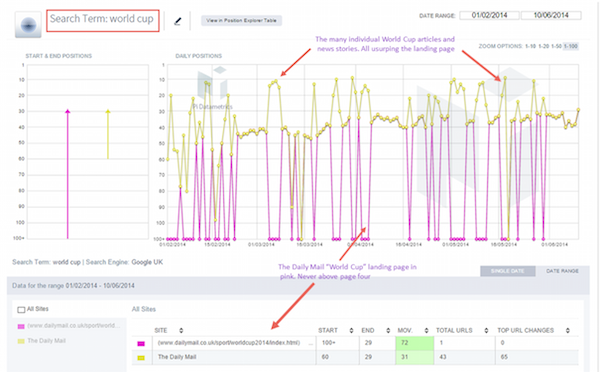The image size is (600, 372).
Task: Set the start date field 01/02/2014
Action: 489,15
